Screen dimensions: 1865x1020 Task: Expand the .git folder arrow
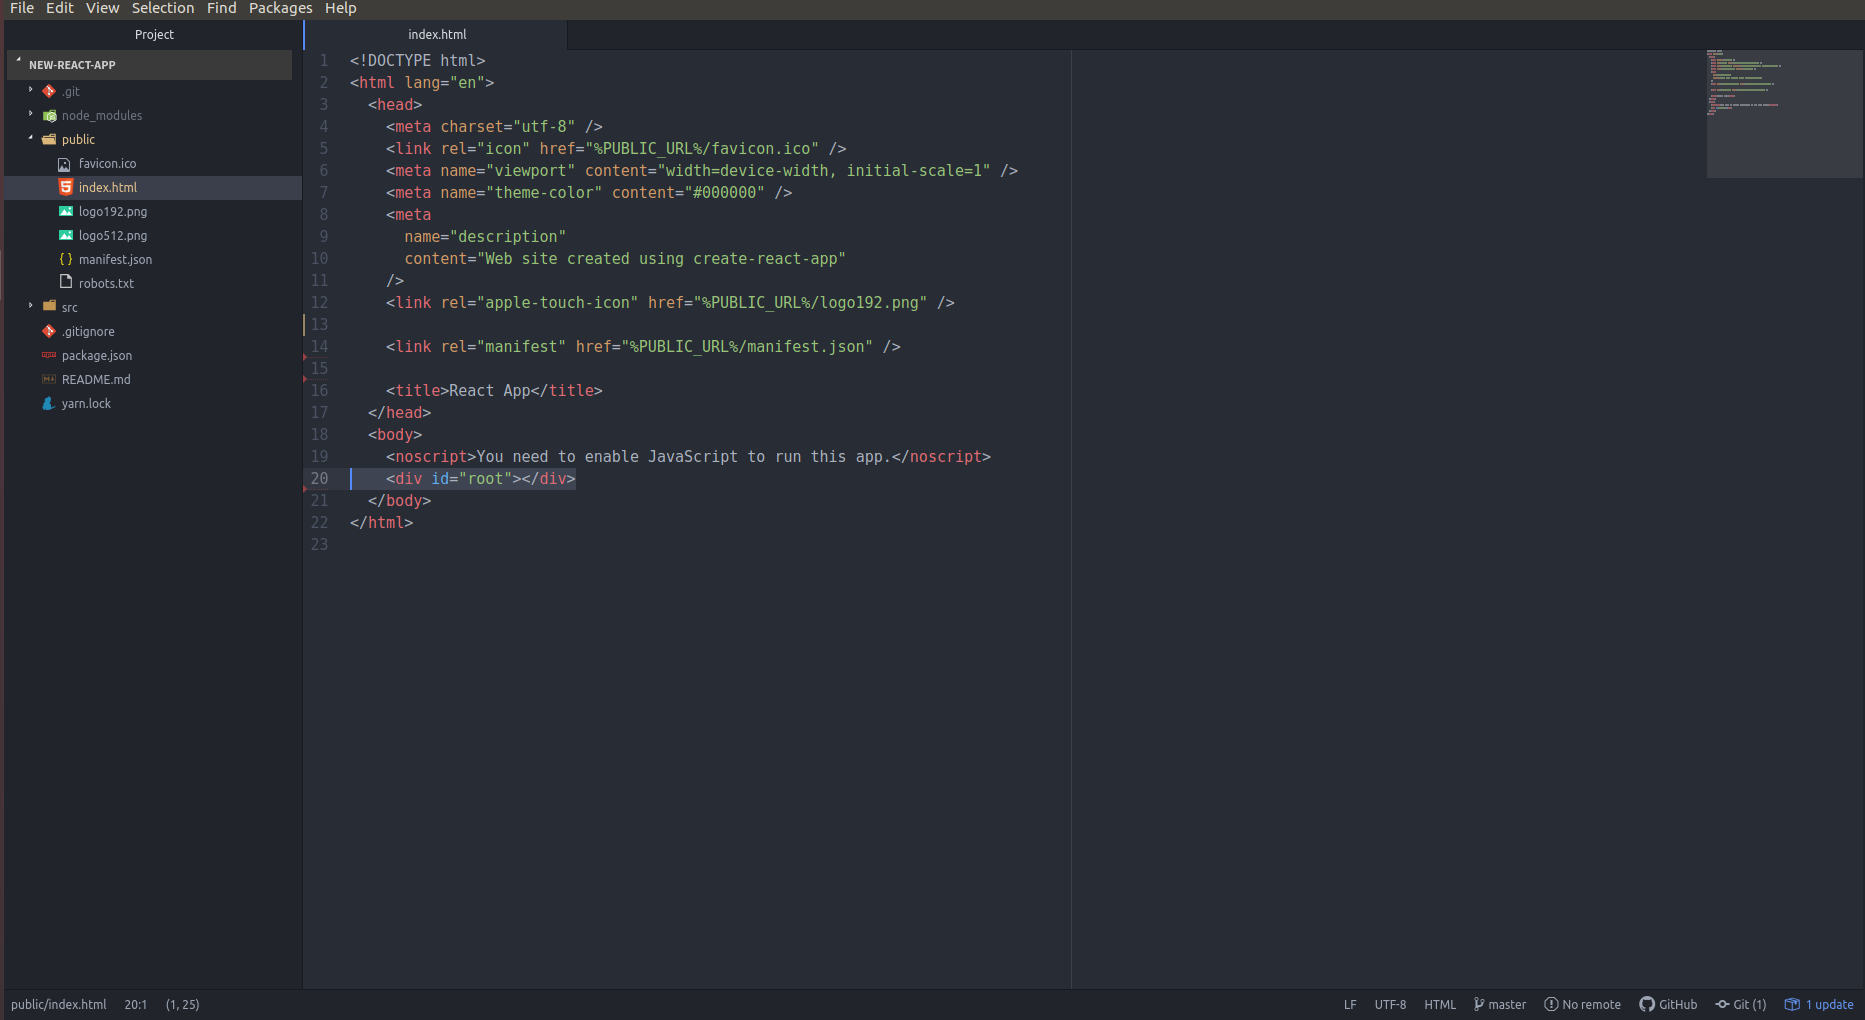(31, 90)
